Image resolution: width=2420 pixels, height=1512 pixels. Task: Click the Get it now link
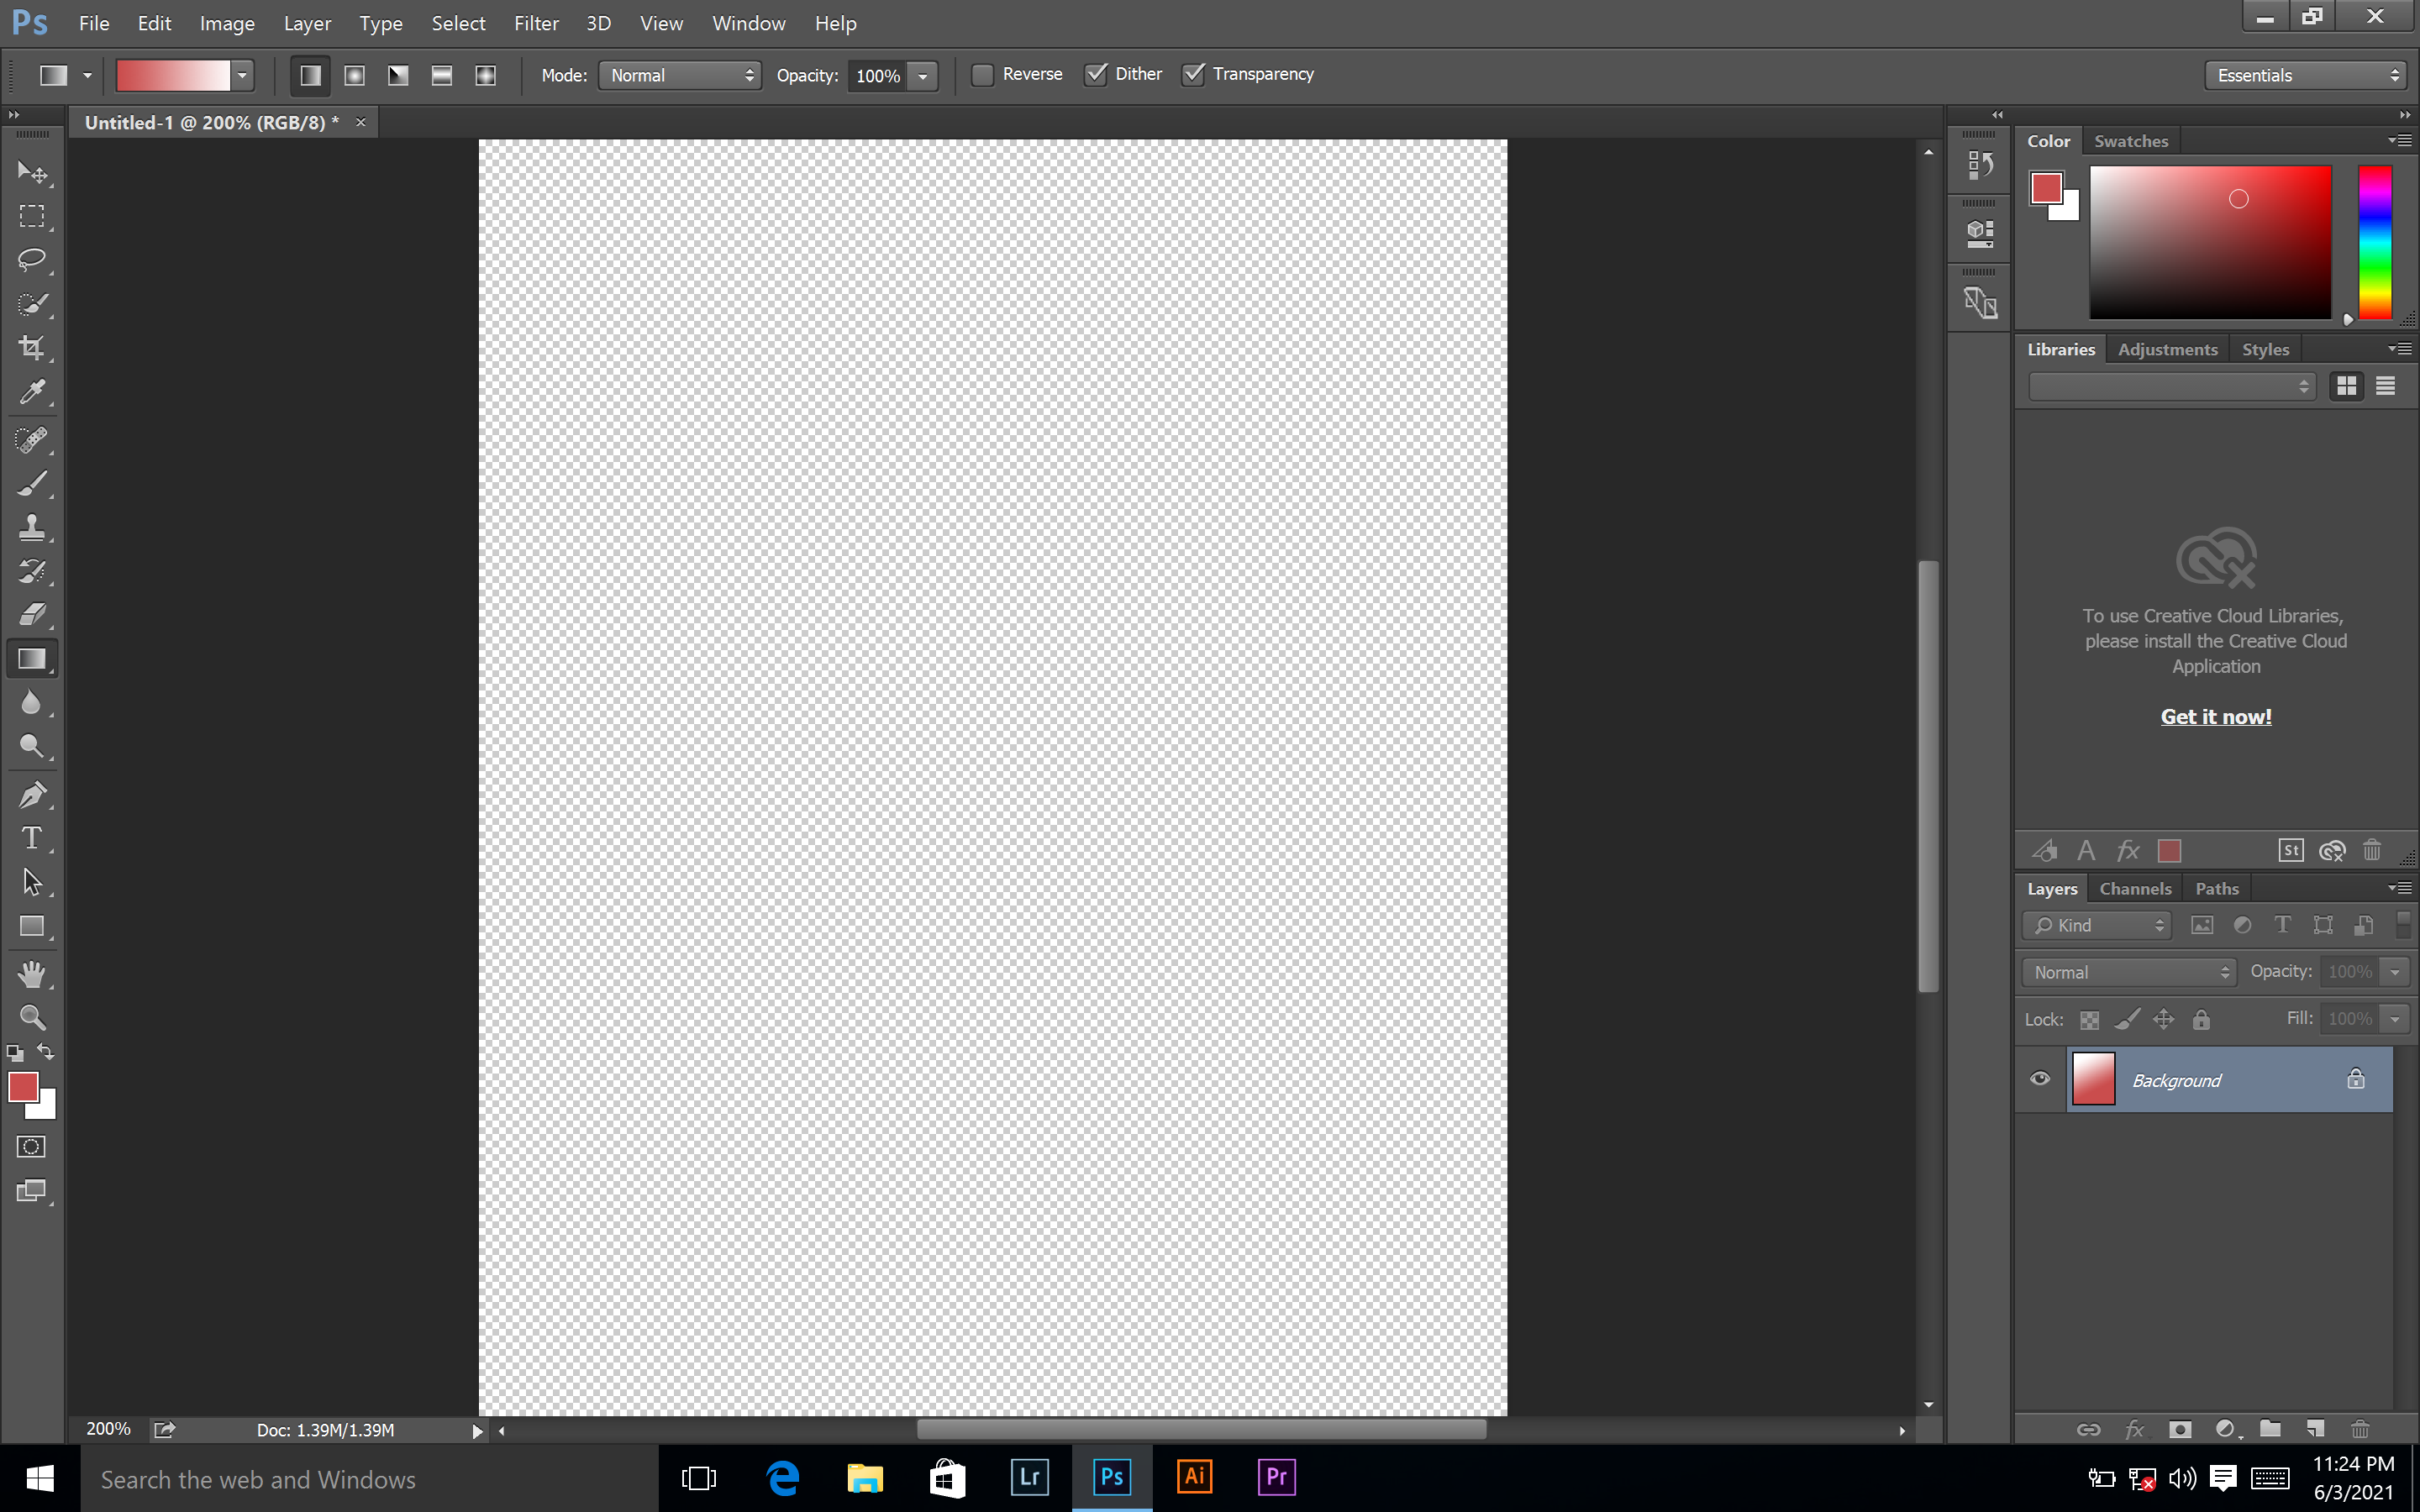(x=2215, y=716)
